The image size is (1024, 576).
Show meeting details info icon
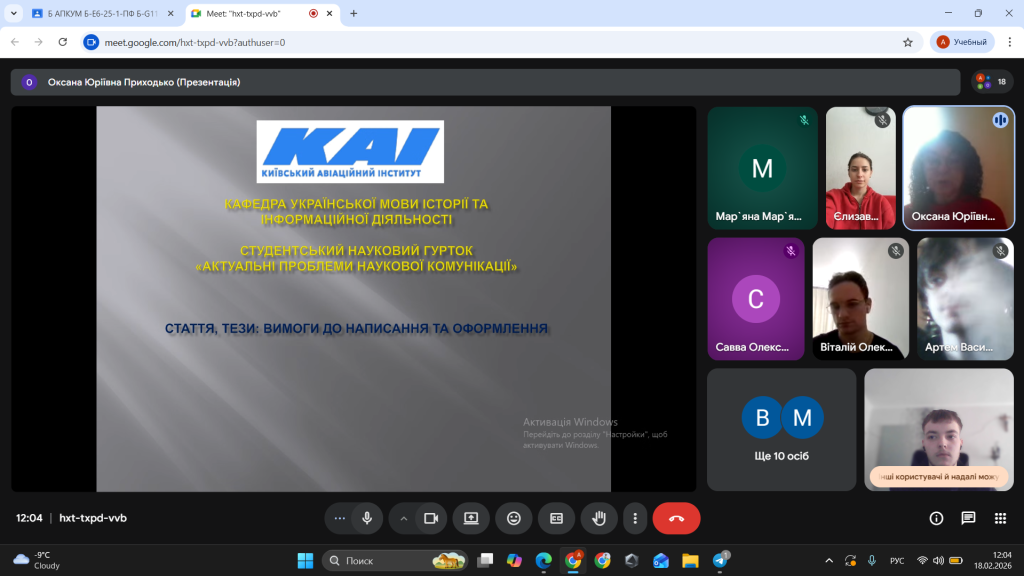936,518
